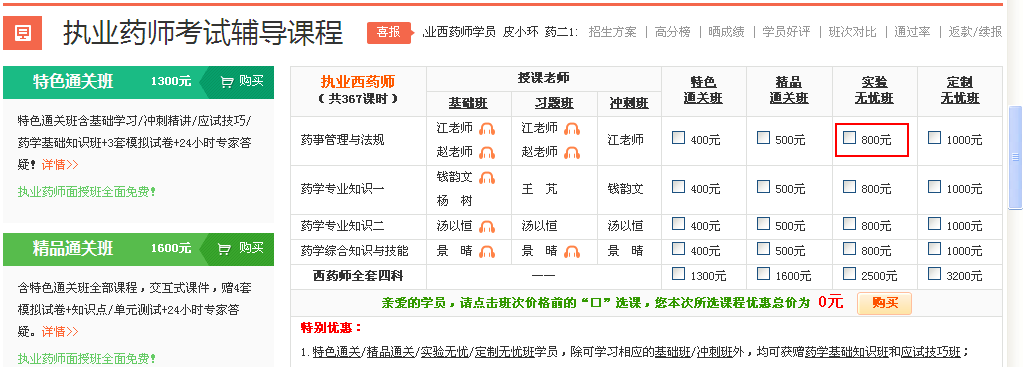Select 500元 box for 药学专业知识二
The image size is (1023, 367).
coord(763,224)
